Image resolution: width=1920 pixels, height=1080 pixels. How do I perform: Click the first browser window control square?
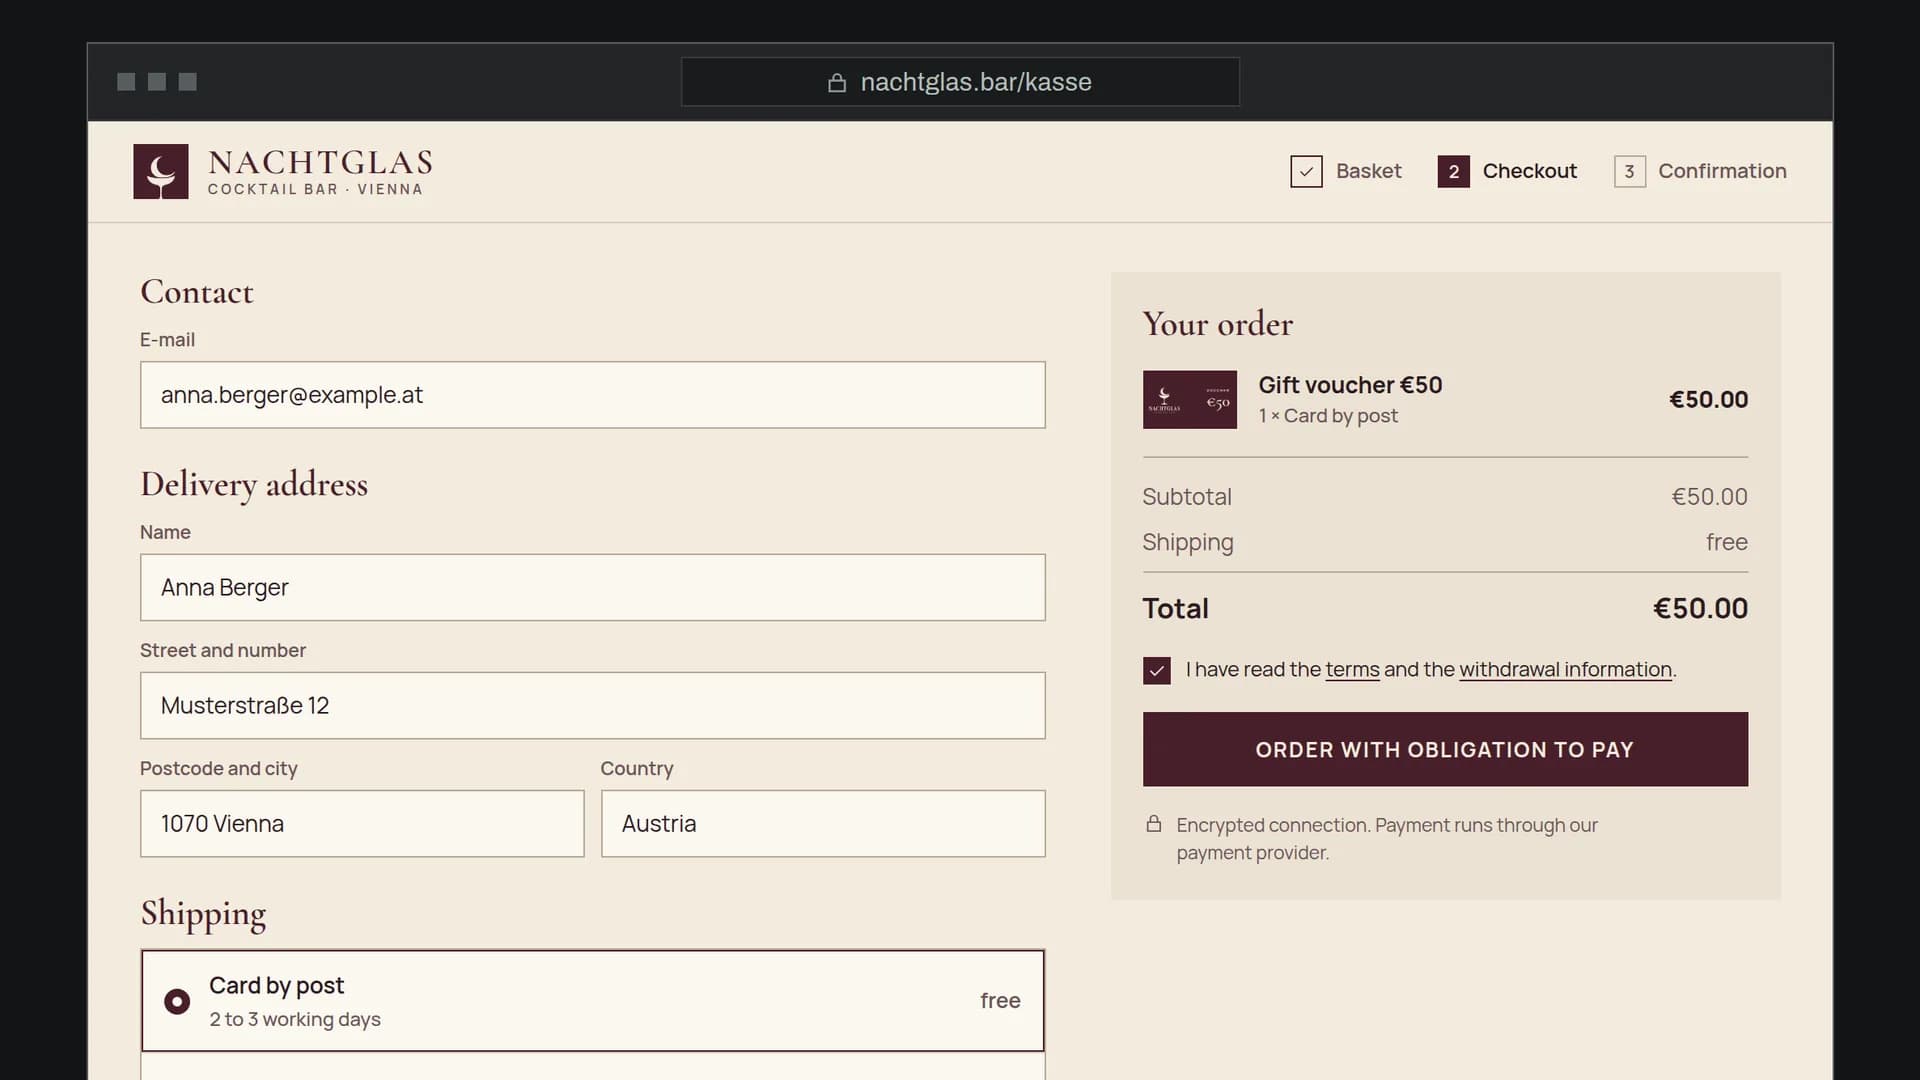(x=126, y=82)
